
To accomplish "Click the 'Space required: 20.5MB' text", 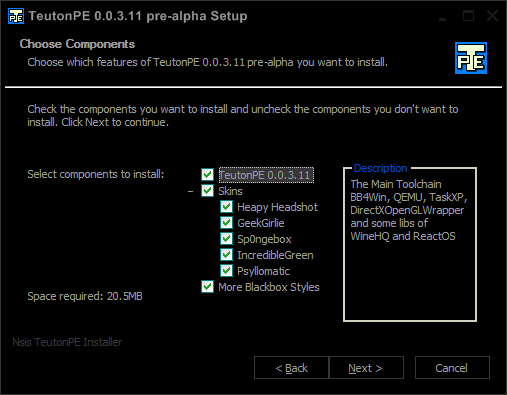I will [x=85, y=296].
